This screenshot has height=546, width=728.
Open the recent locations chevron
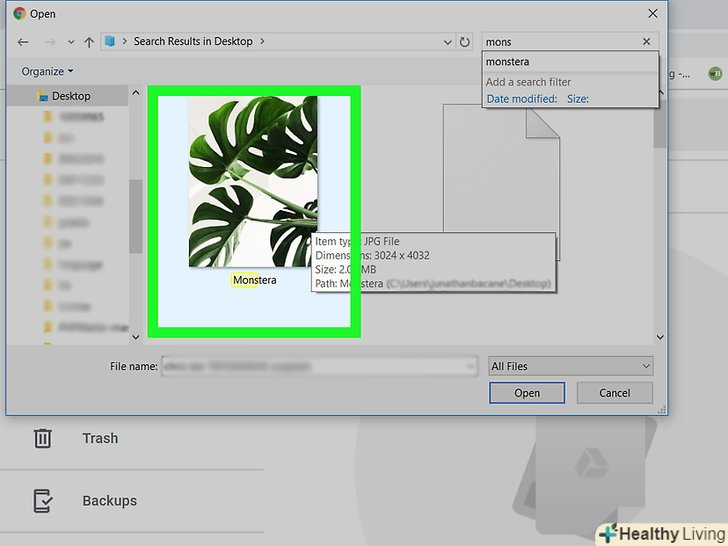point(71,42)
